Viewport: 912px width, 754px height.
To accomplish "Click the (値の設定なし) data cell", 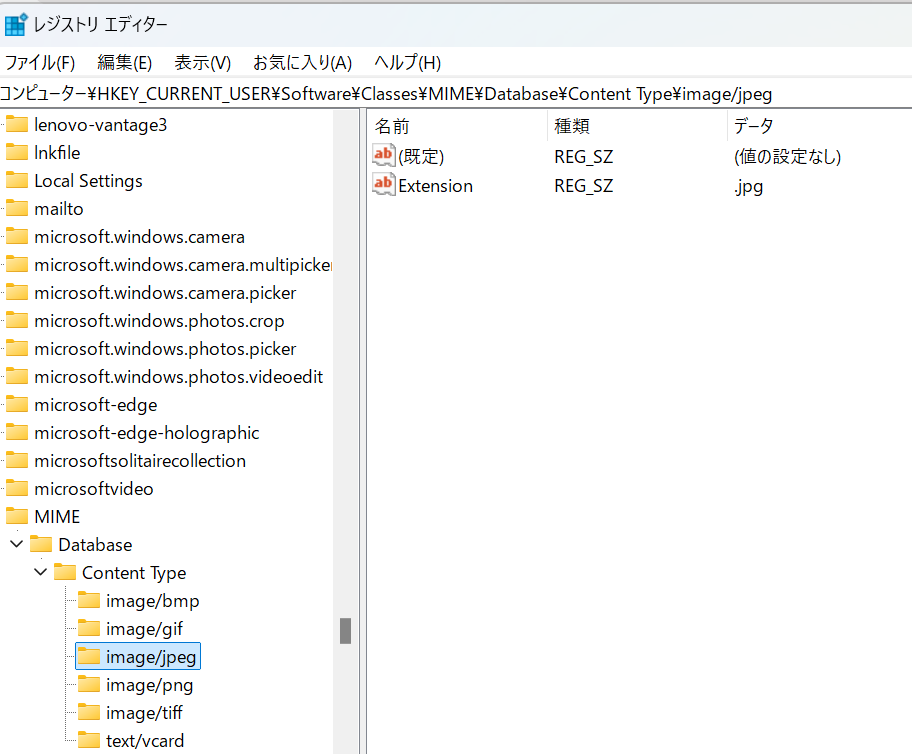I will pos(788,157).
